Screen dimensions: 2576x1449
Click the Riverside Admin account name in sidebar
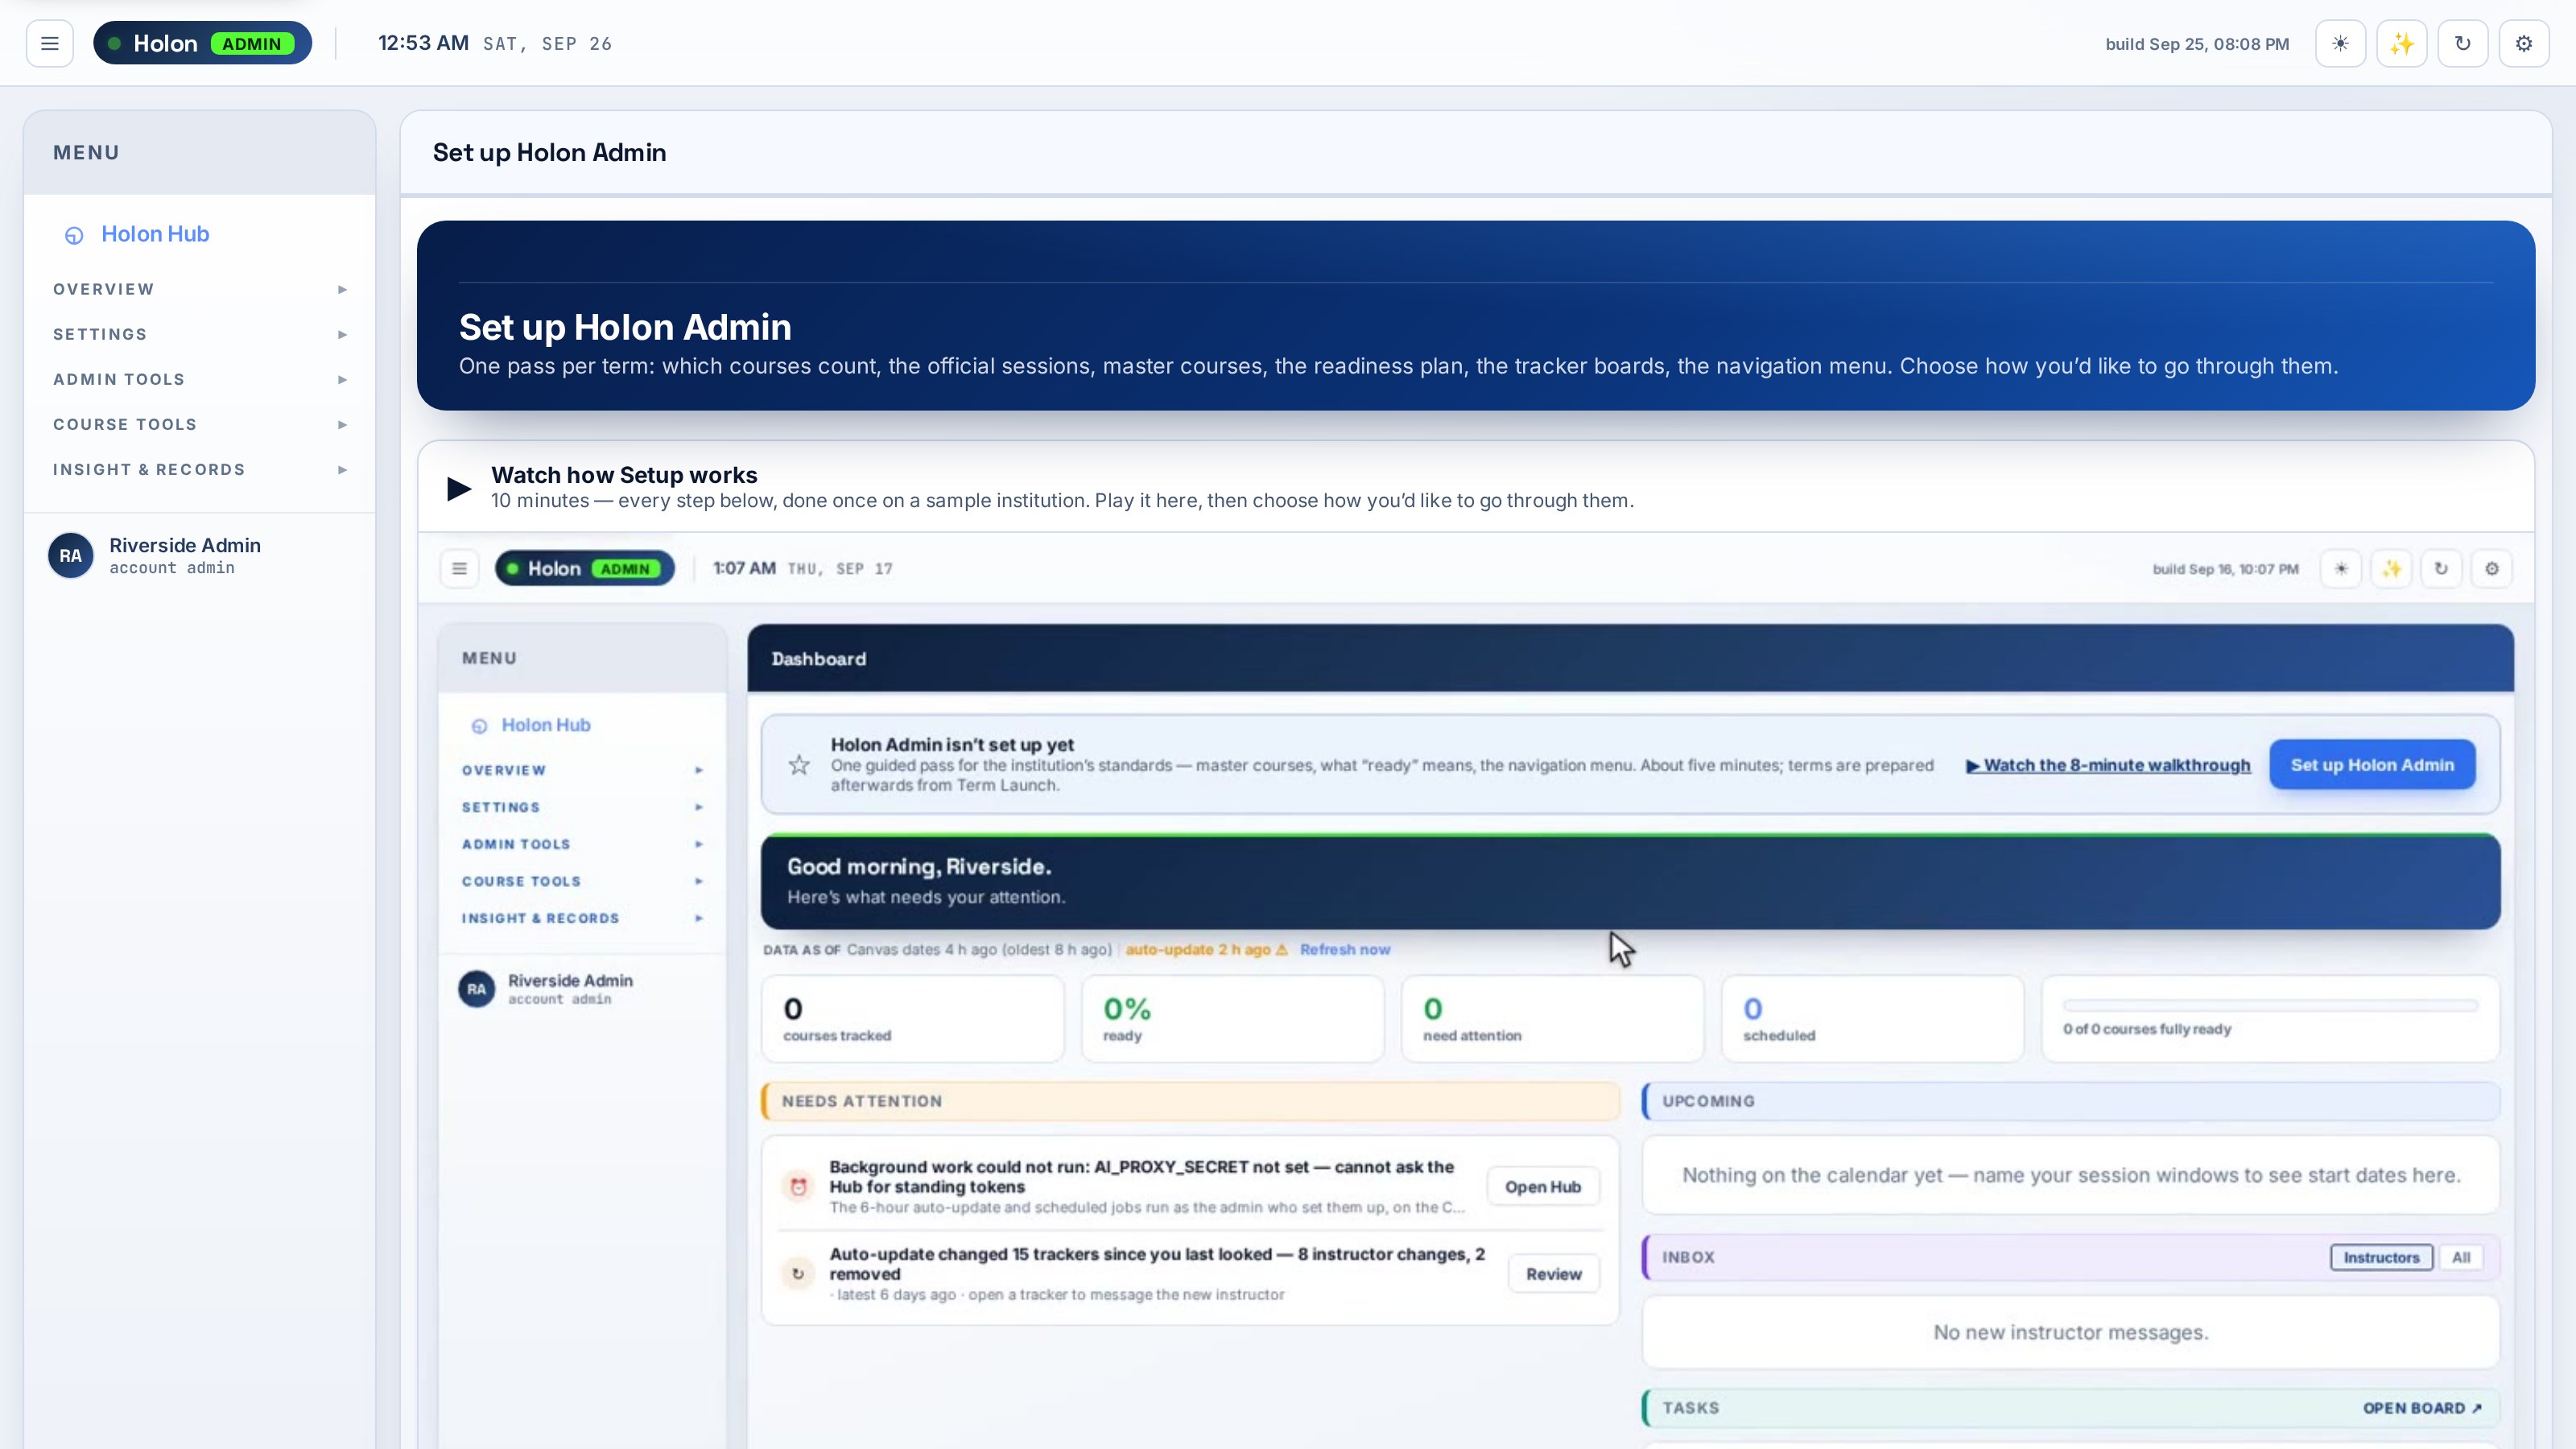click(x=185, y=545)
